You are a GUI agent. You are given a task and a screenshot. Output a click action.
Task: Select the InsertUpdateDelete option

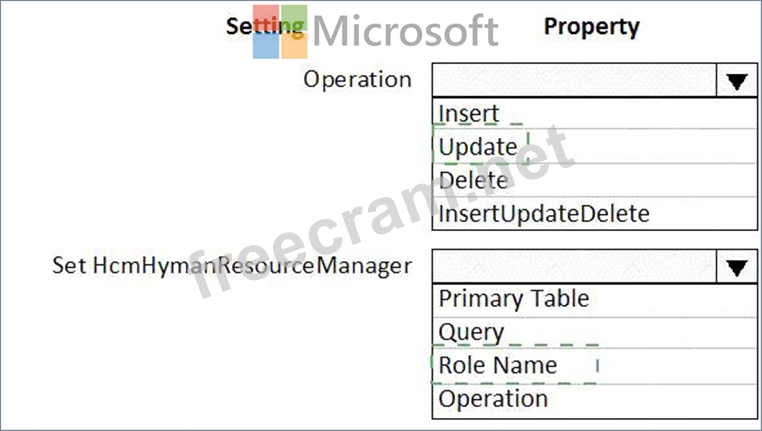(x=544, y=213)
